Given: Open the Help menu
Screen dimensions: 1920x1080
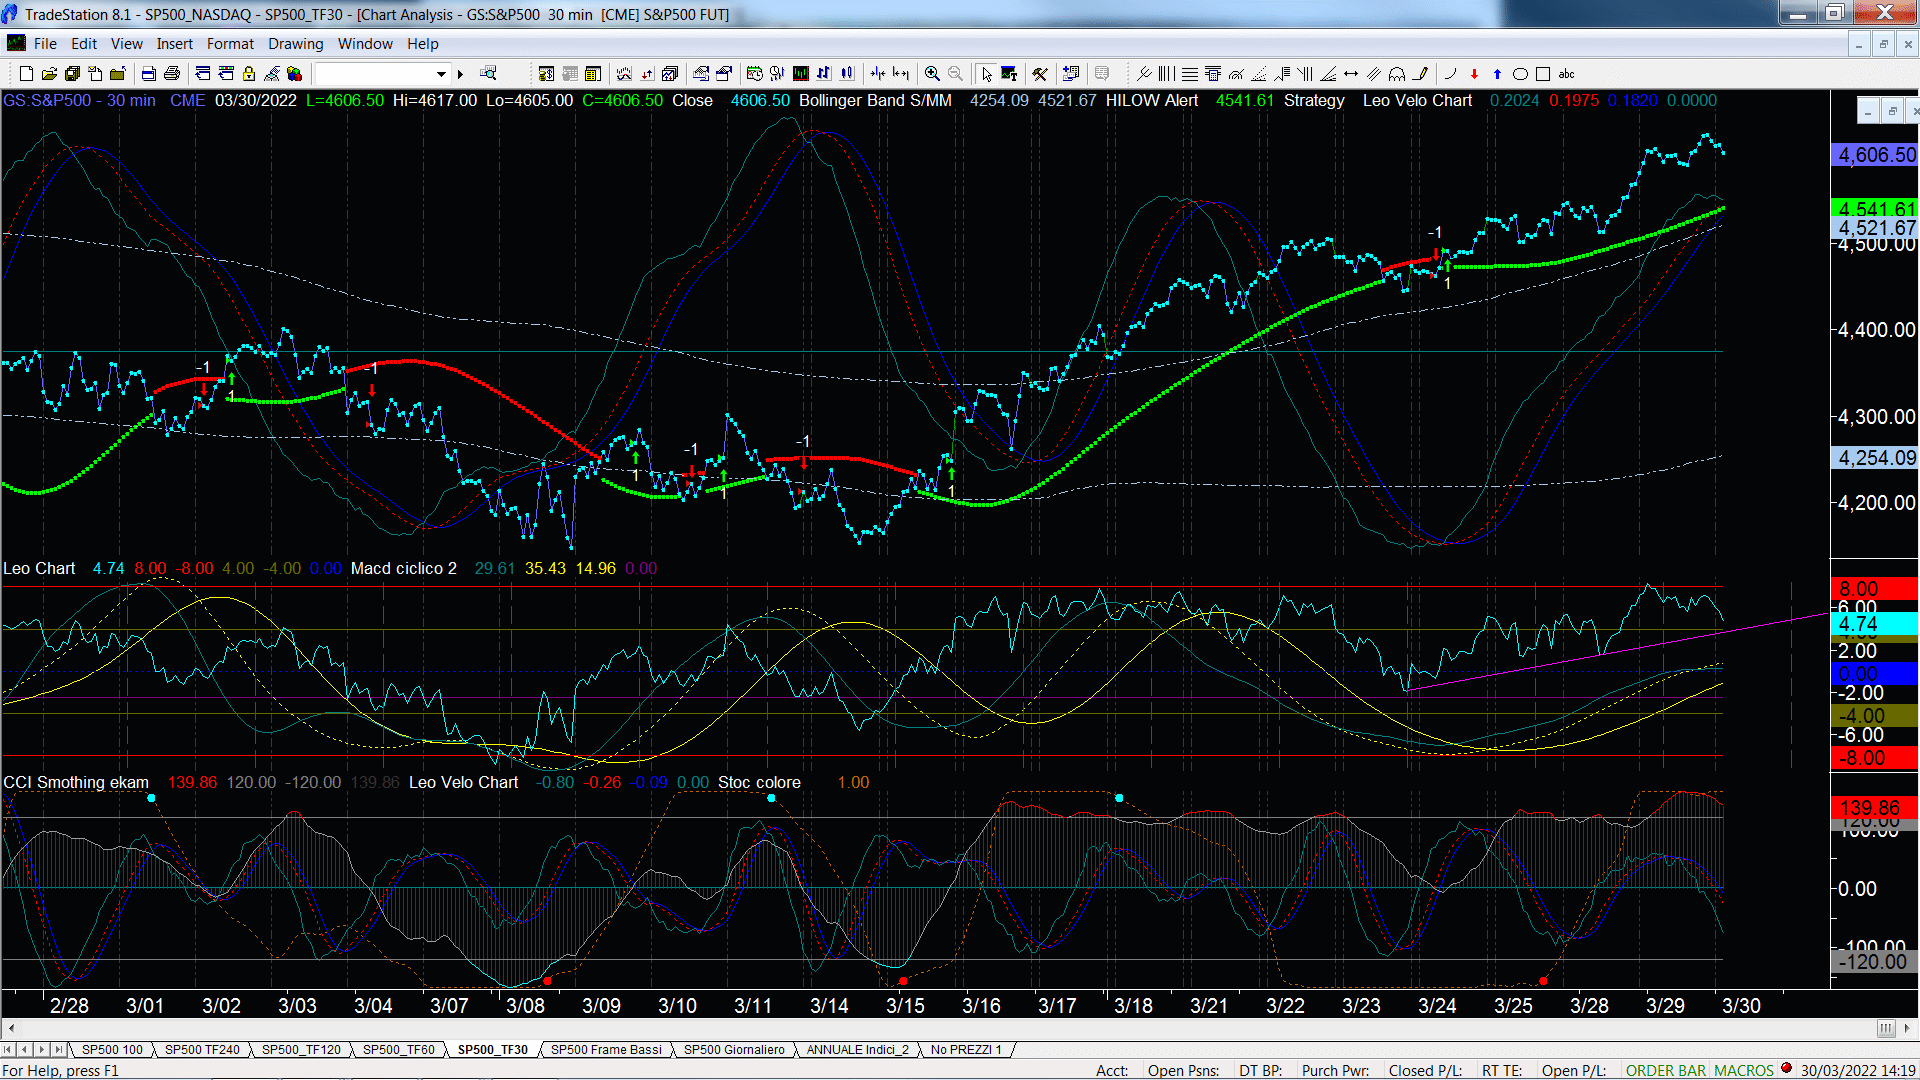Looking at the screenshot, I should pyautogui.click(x=422, y=44).
